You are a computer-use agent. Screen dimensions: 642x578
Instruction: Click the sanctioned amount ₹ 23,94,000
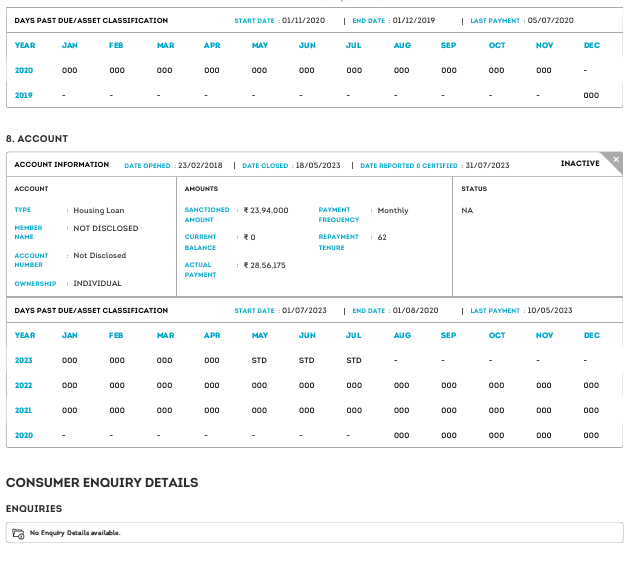[x=266, y=211]
